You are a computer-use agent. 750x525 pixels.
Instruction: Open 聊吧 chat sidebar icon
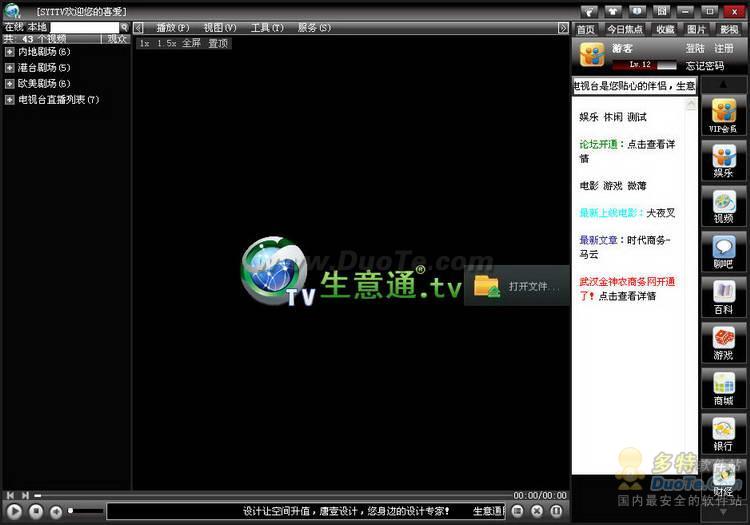(x=723, y=252)
